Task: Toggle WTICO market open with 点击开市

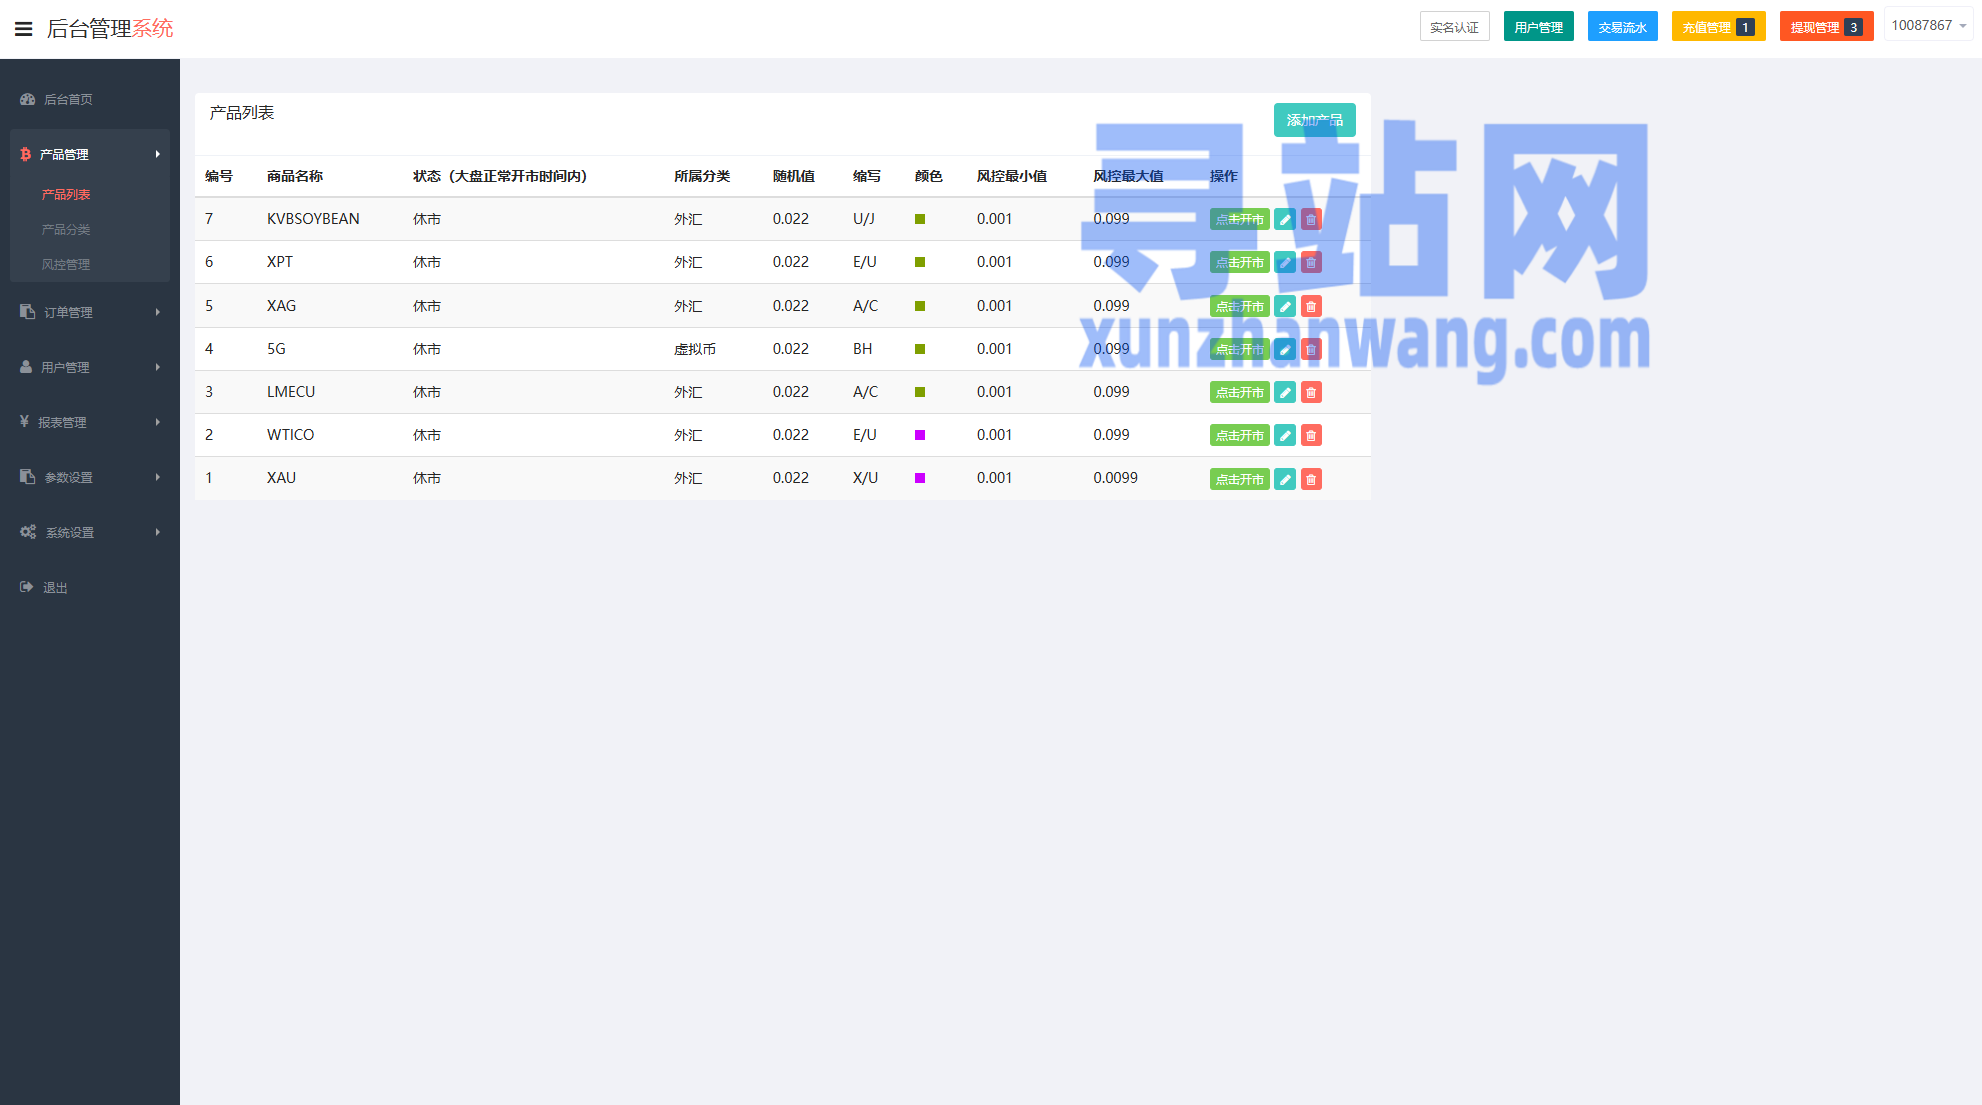Action: (x=1239, y=435)
